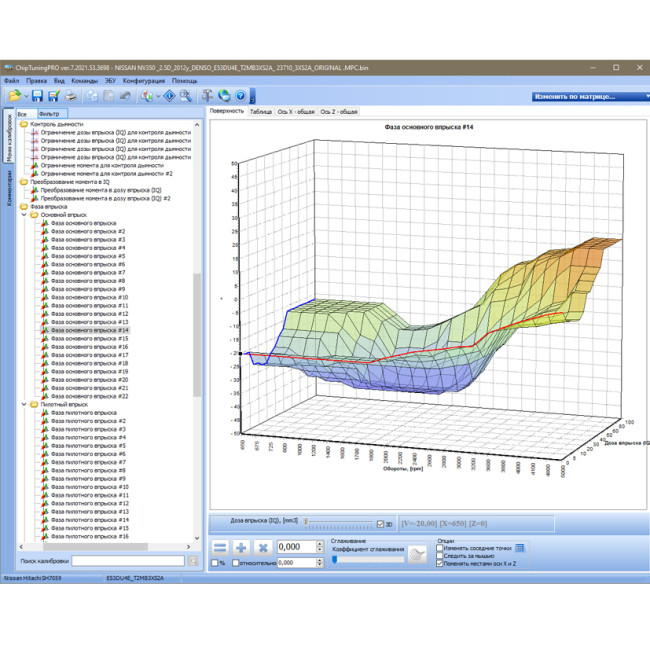Open file with the folder icon

(15, 96)
